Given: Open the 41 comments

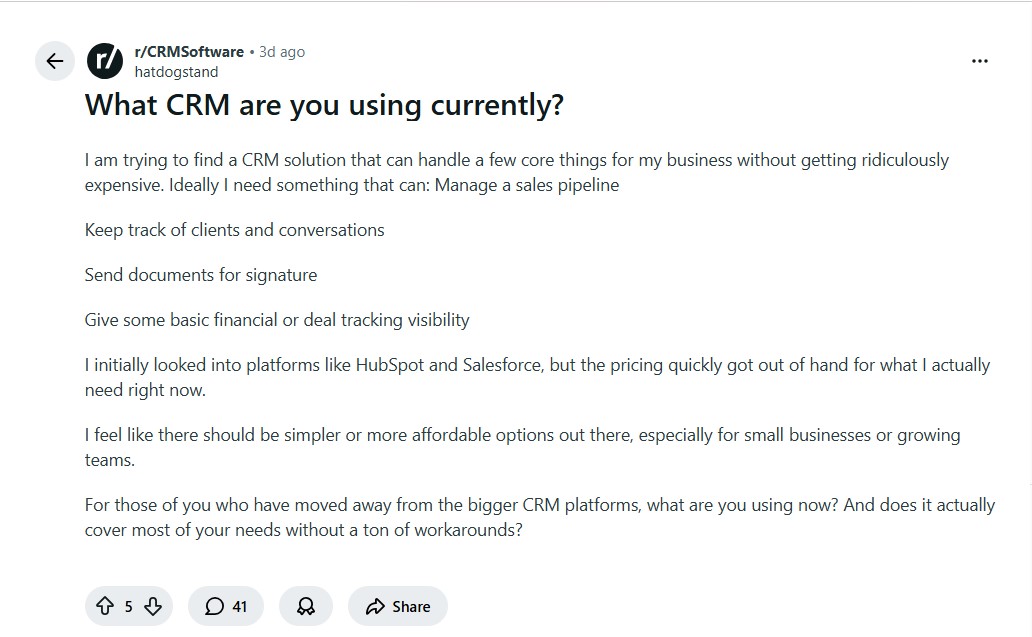Looking at the screenshot, I should (x=226, y=606).
